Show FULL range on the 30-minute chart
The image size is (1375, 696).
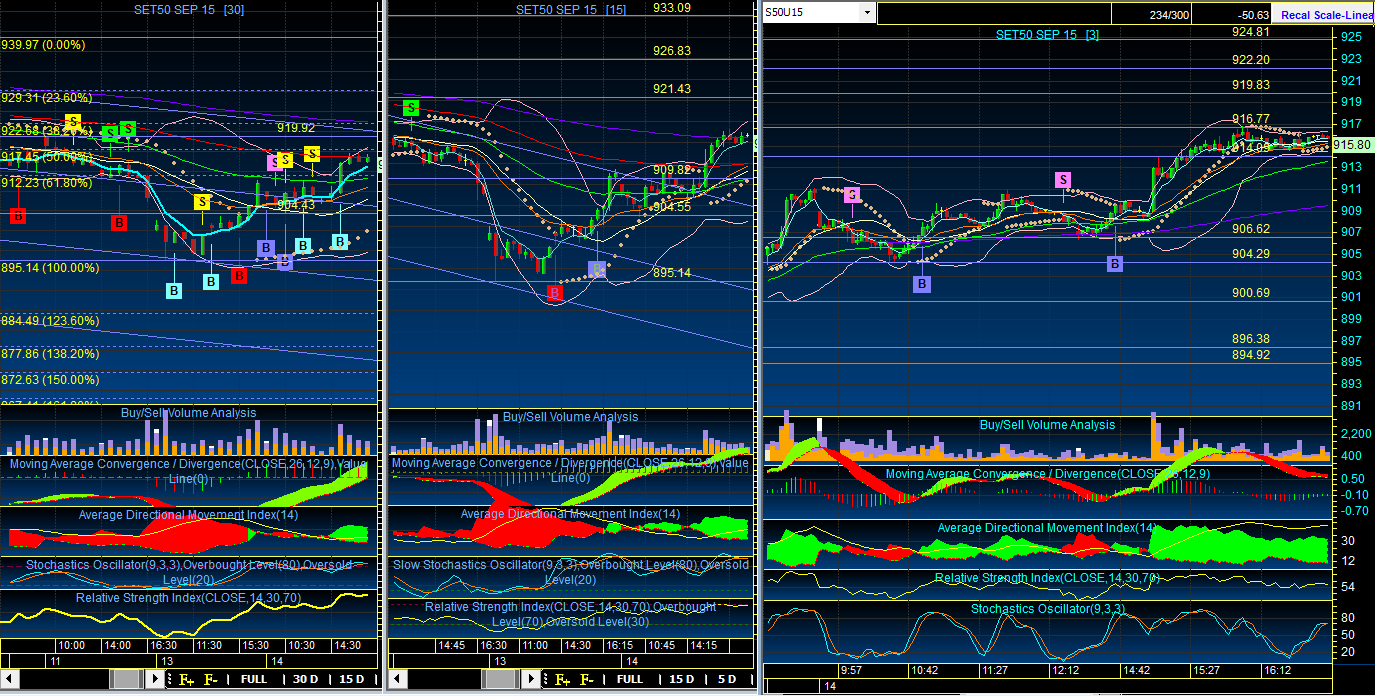point(254,679)
